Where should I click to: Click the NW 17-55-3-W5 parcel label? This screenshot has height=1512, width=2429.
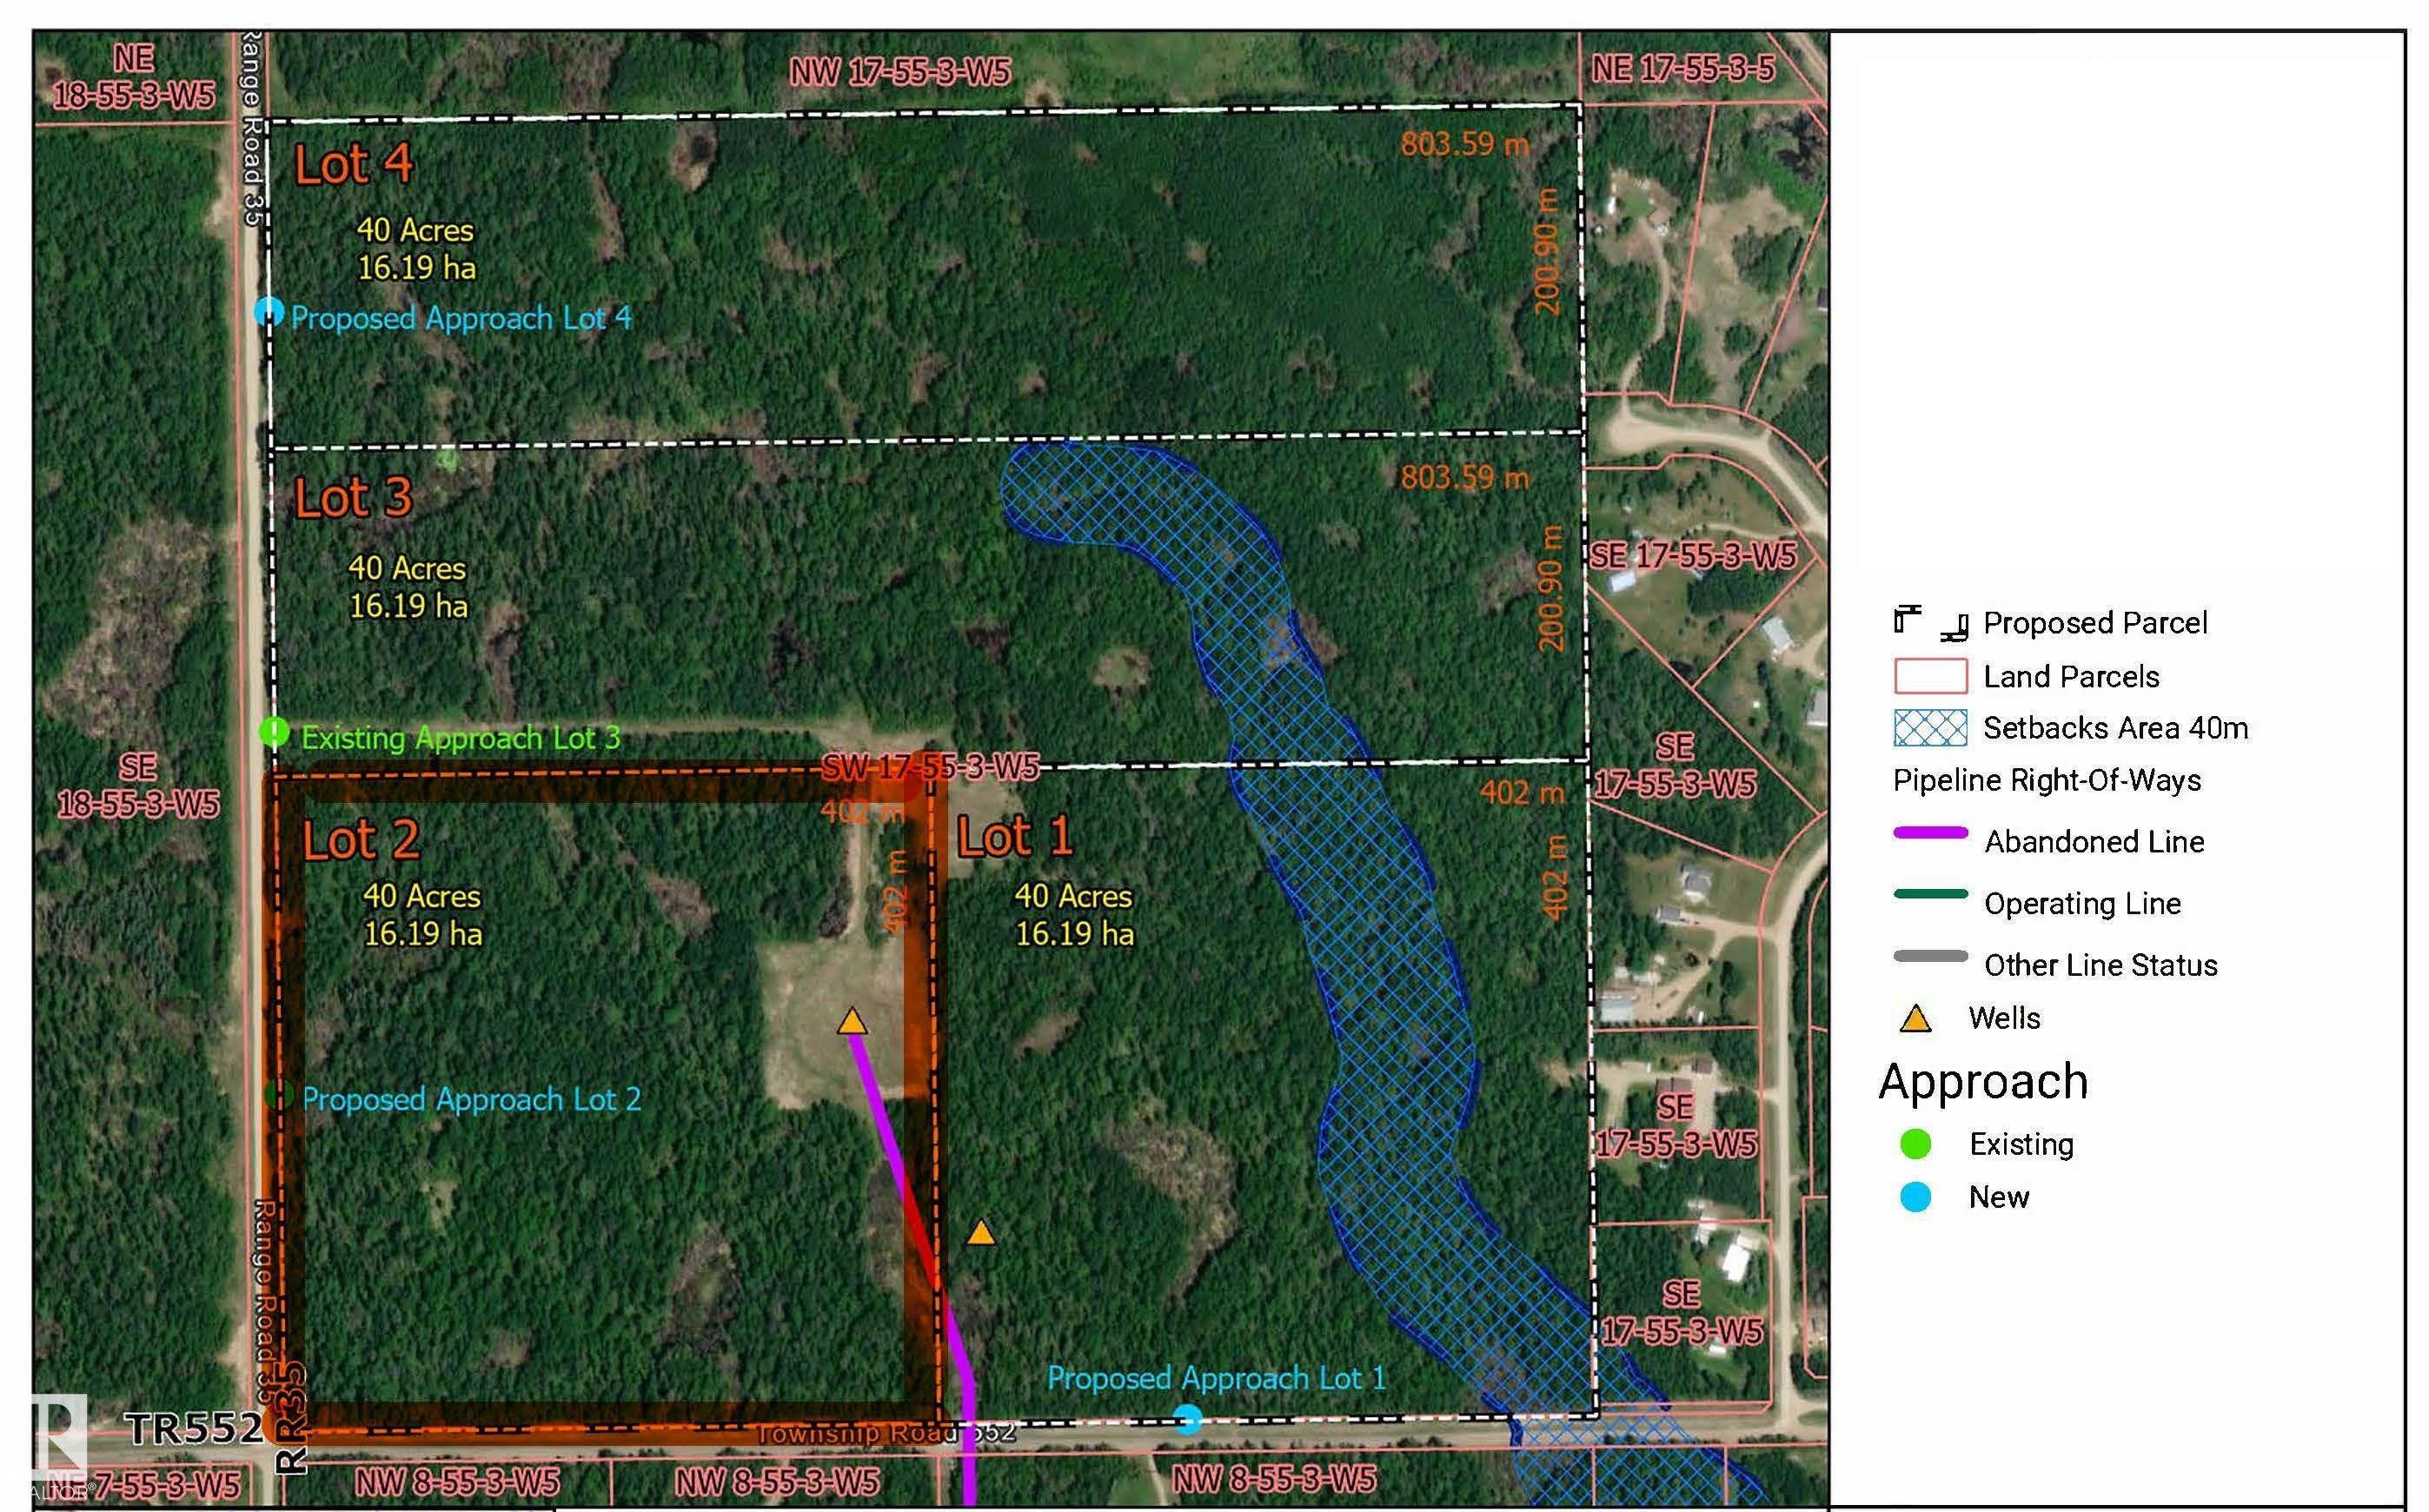(899, 72)
